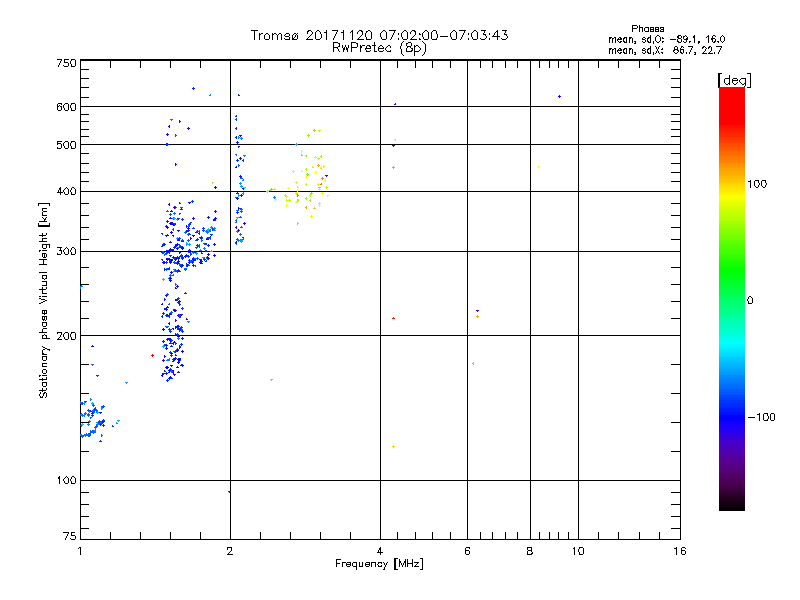
Task: Click the plot title with Tromsø timestamp
Action: tap(379, 35)
